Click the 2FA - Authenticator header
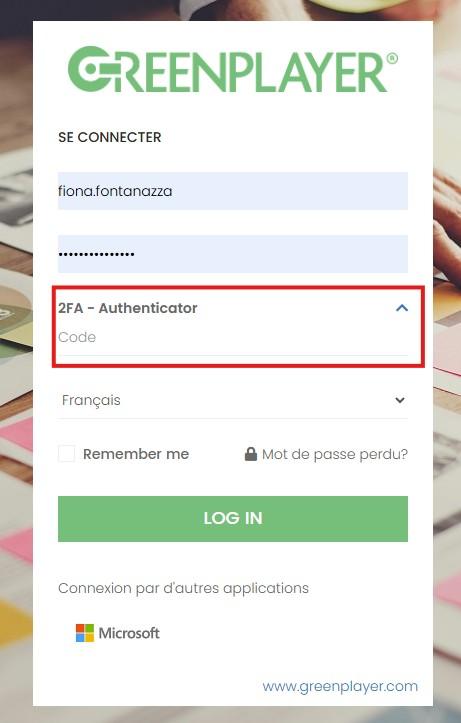 click(128, 308)
